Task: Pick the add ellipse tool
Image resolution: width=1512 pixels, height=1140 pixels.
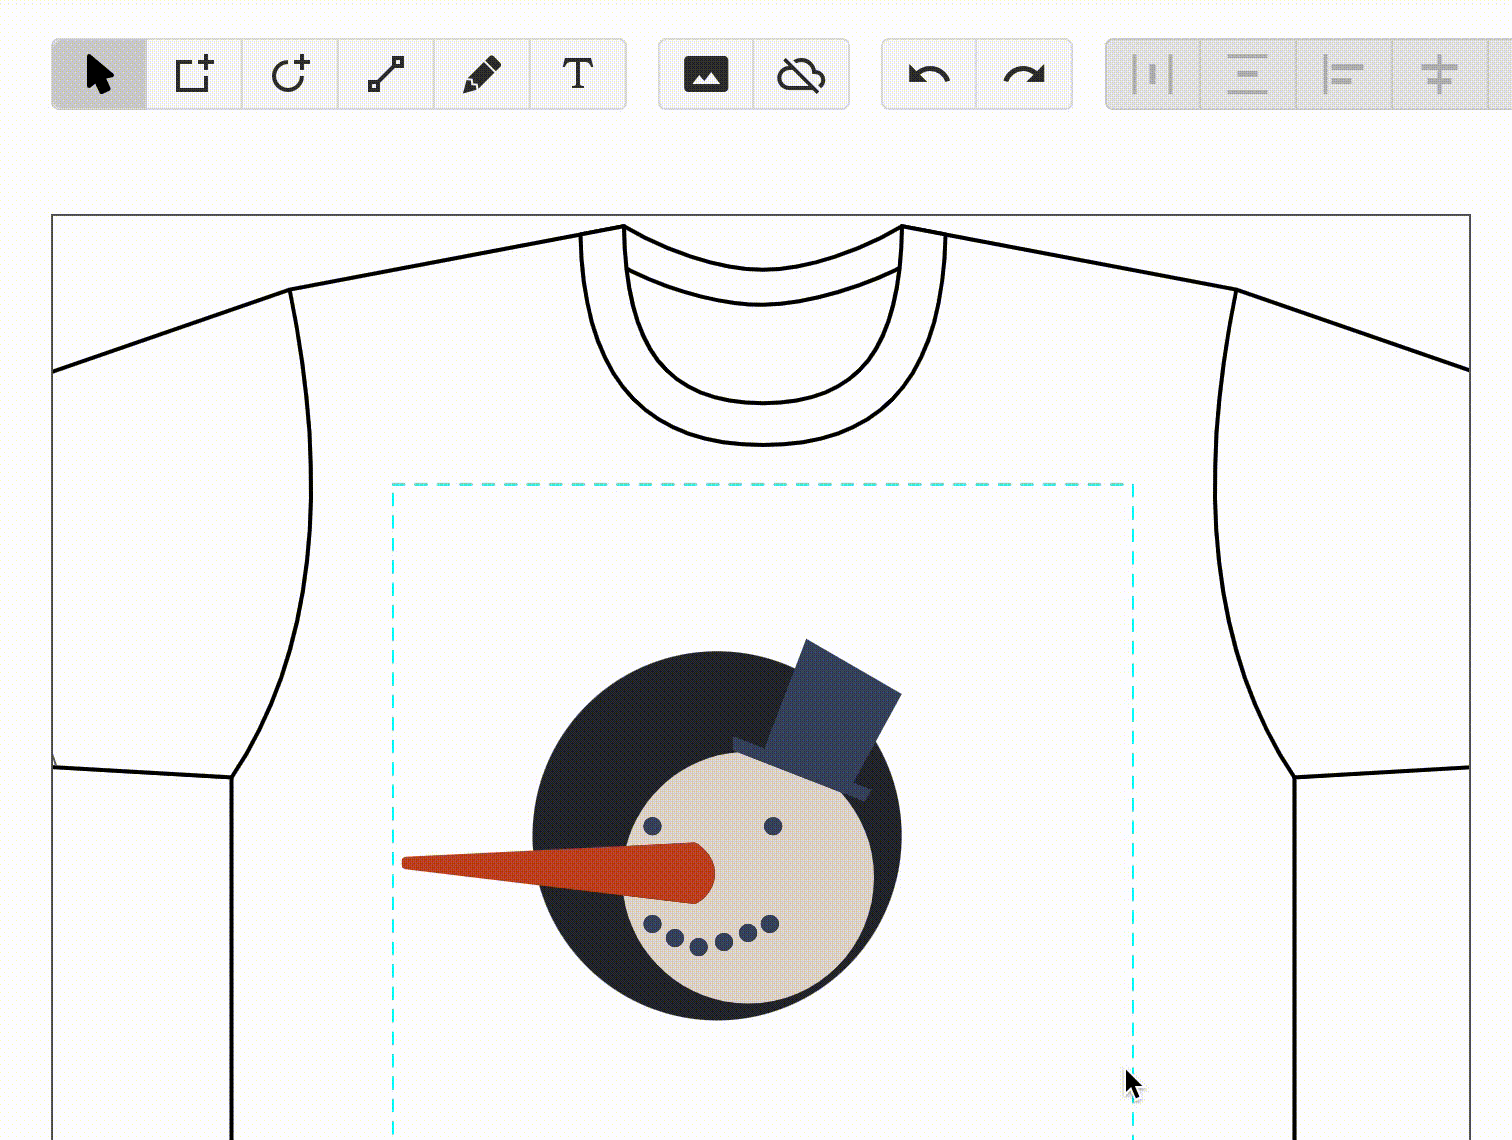Action: (290, 75)
